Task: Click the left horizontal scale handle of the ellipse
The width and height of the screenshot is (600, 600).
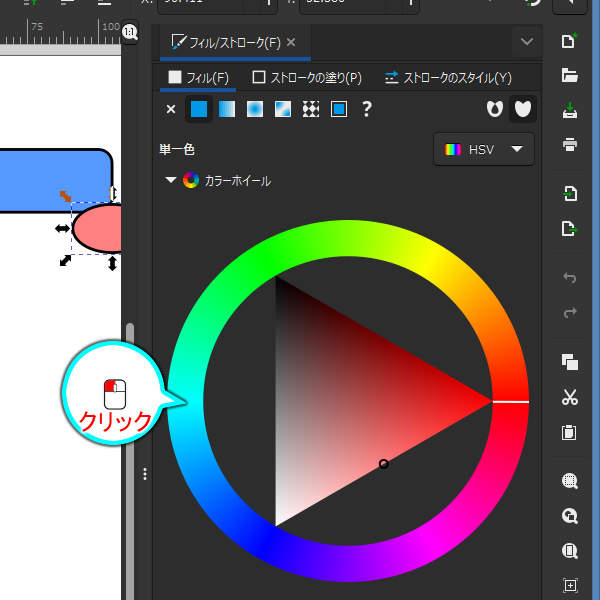Action: coord(62,228)
